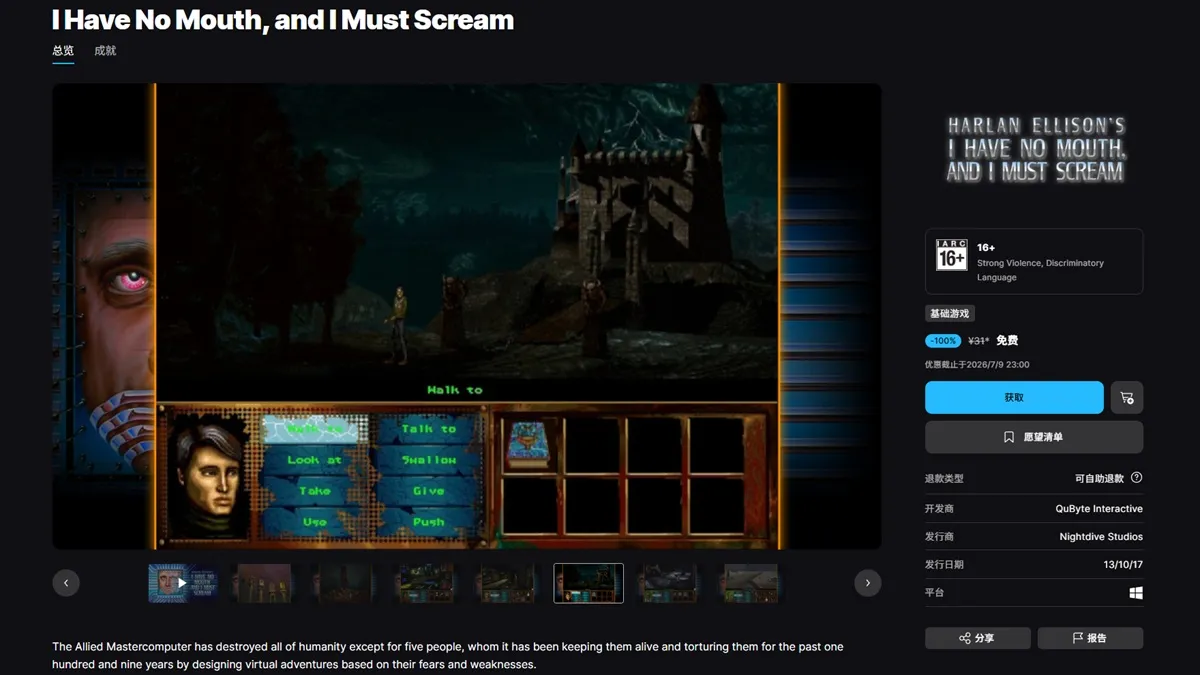
Task: Click the Harlan Ellison's game logo
Action: tap(1036, 150)
